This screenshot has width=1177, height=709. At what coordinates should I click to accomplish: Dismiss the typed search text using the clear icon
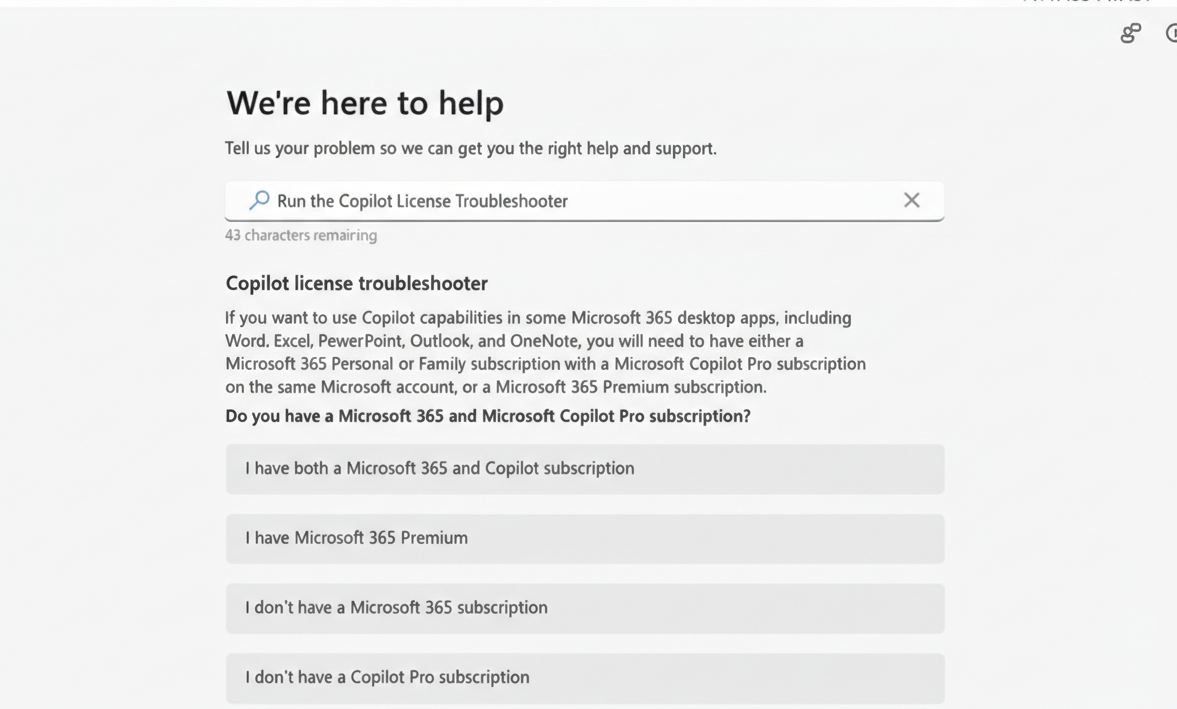(911, 200)
